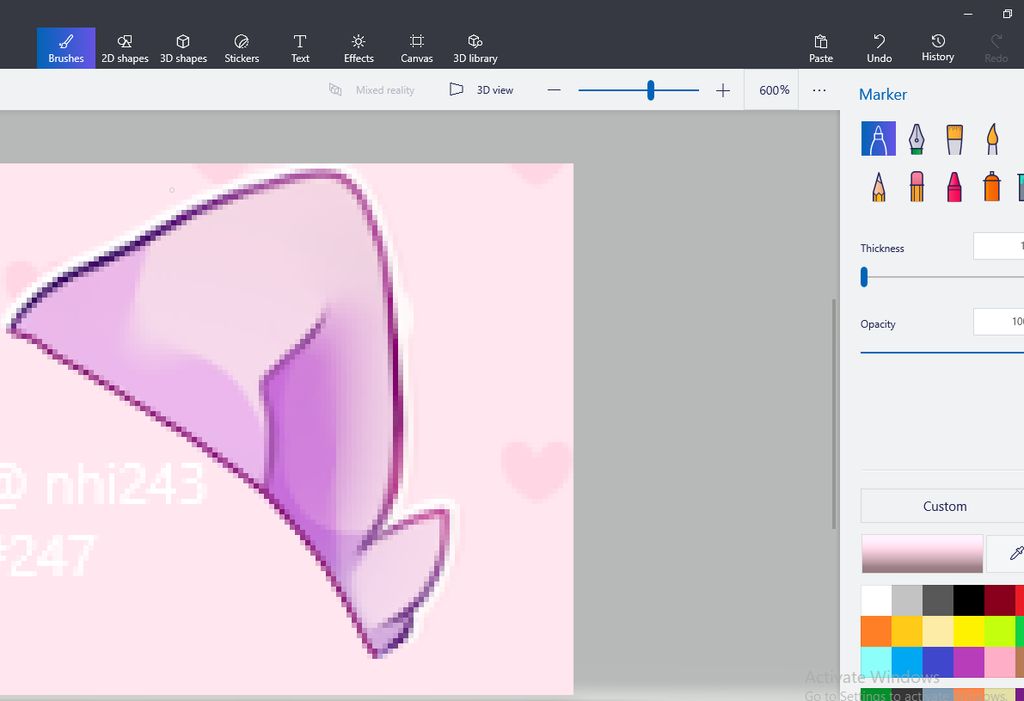Pick the dark gray color swatch
The width and height of the screenshot is (1024, 701).
coord(938,600)
